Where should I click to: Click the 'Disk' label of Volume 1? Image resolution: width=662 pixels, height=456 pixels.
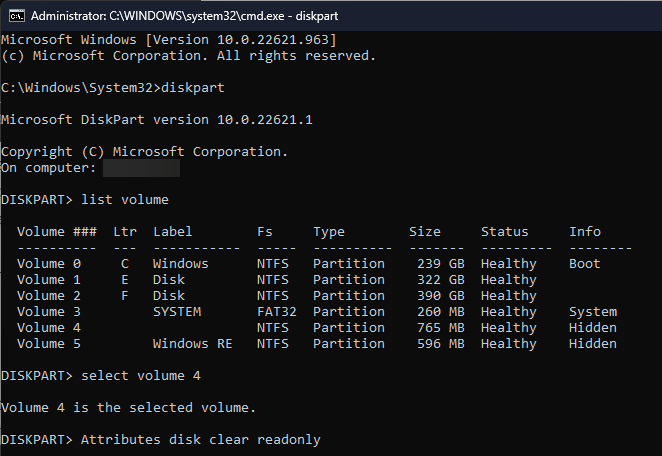[169, 280]
